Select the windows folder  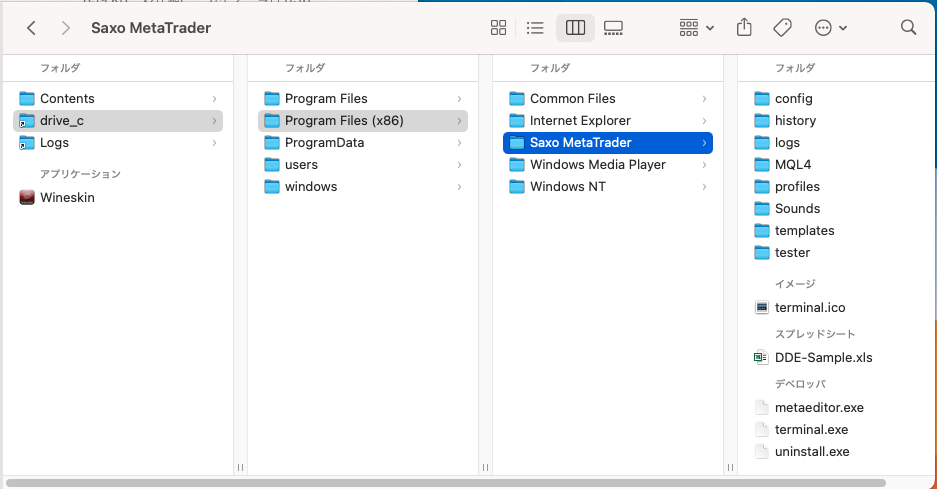[363, 187]
